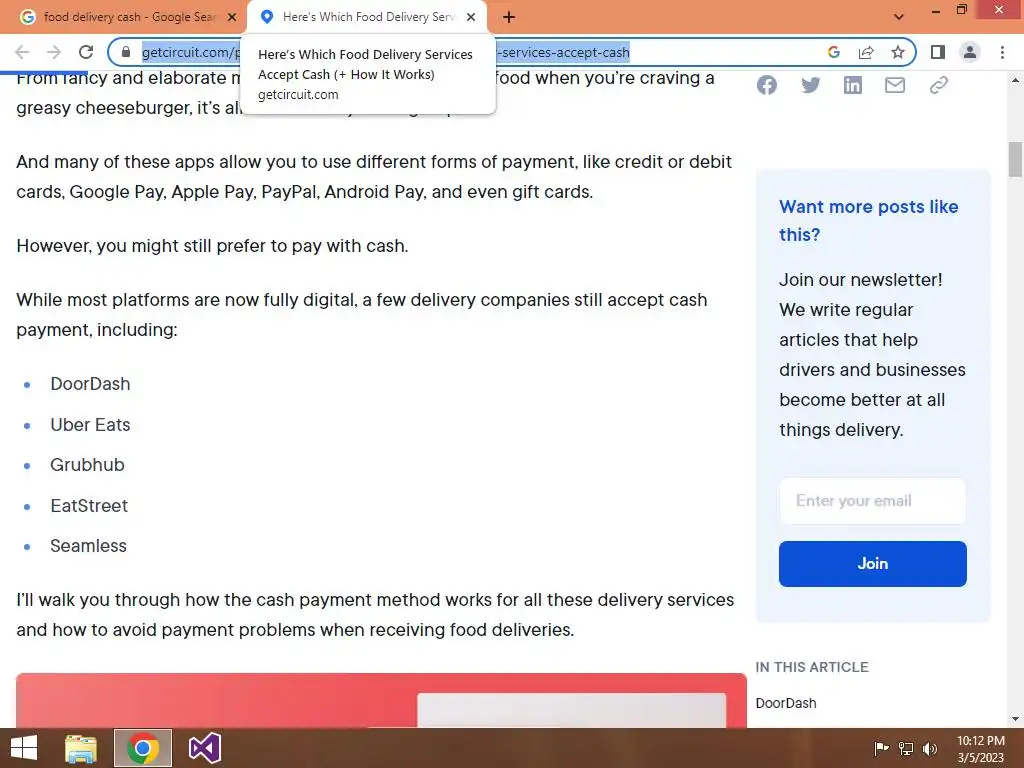Open Chrome three-dot menu
Image resolution: width=1024 pixels, height=768 pixels.
[x=1002, y=52]
